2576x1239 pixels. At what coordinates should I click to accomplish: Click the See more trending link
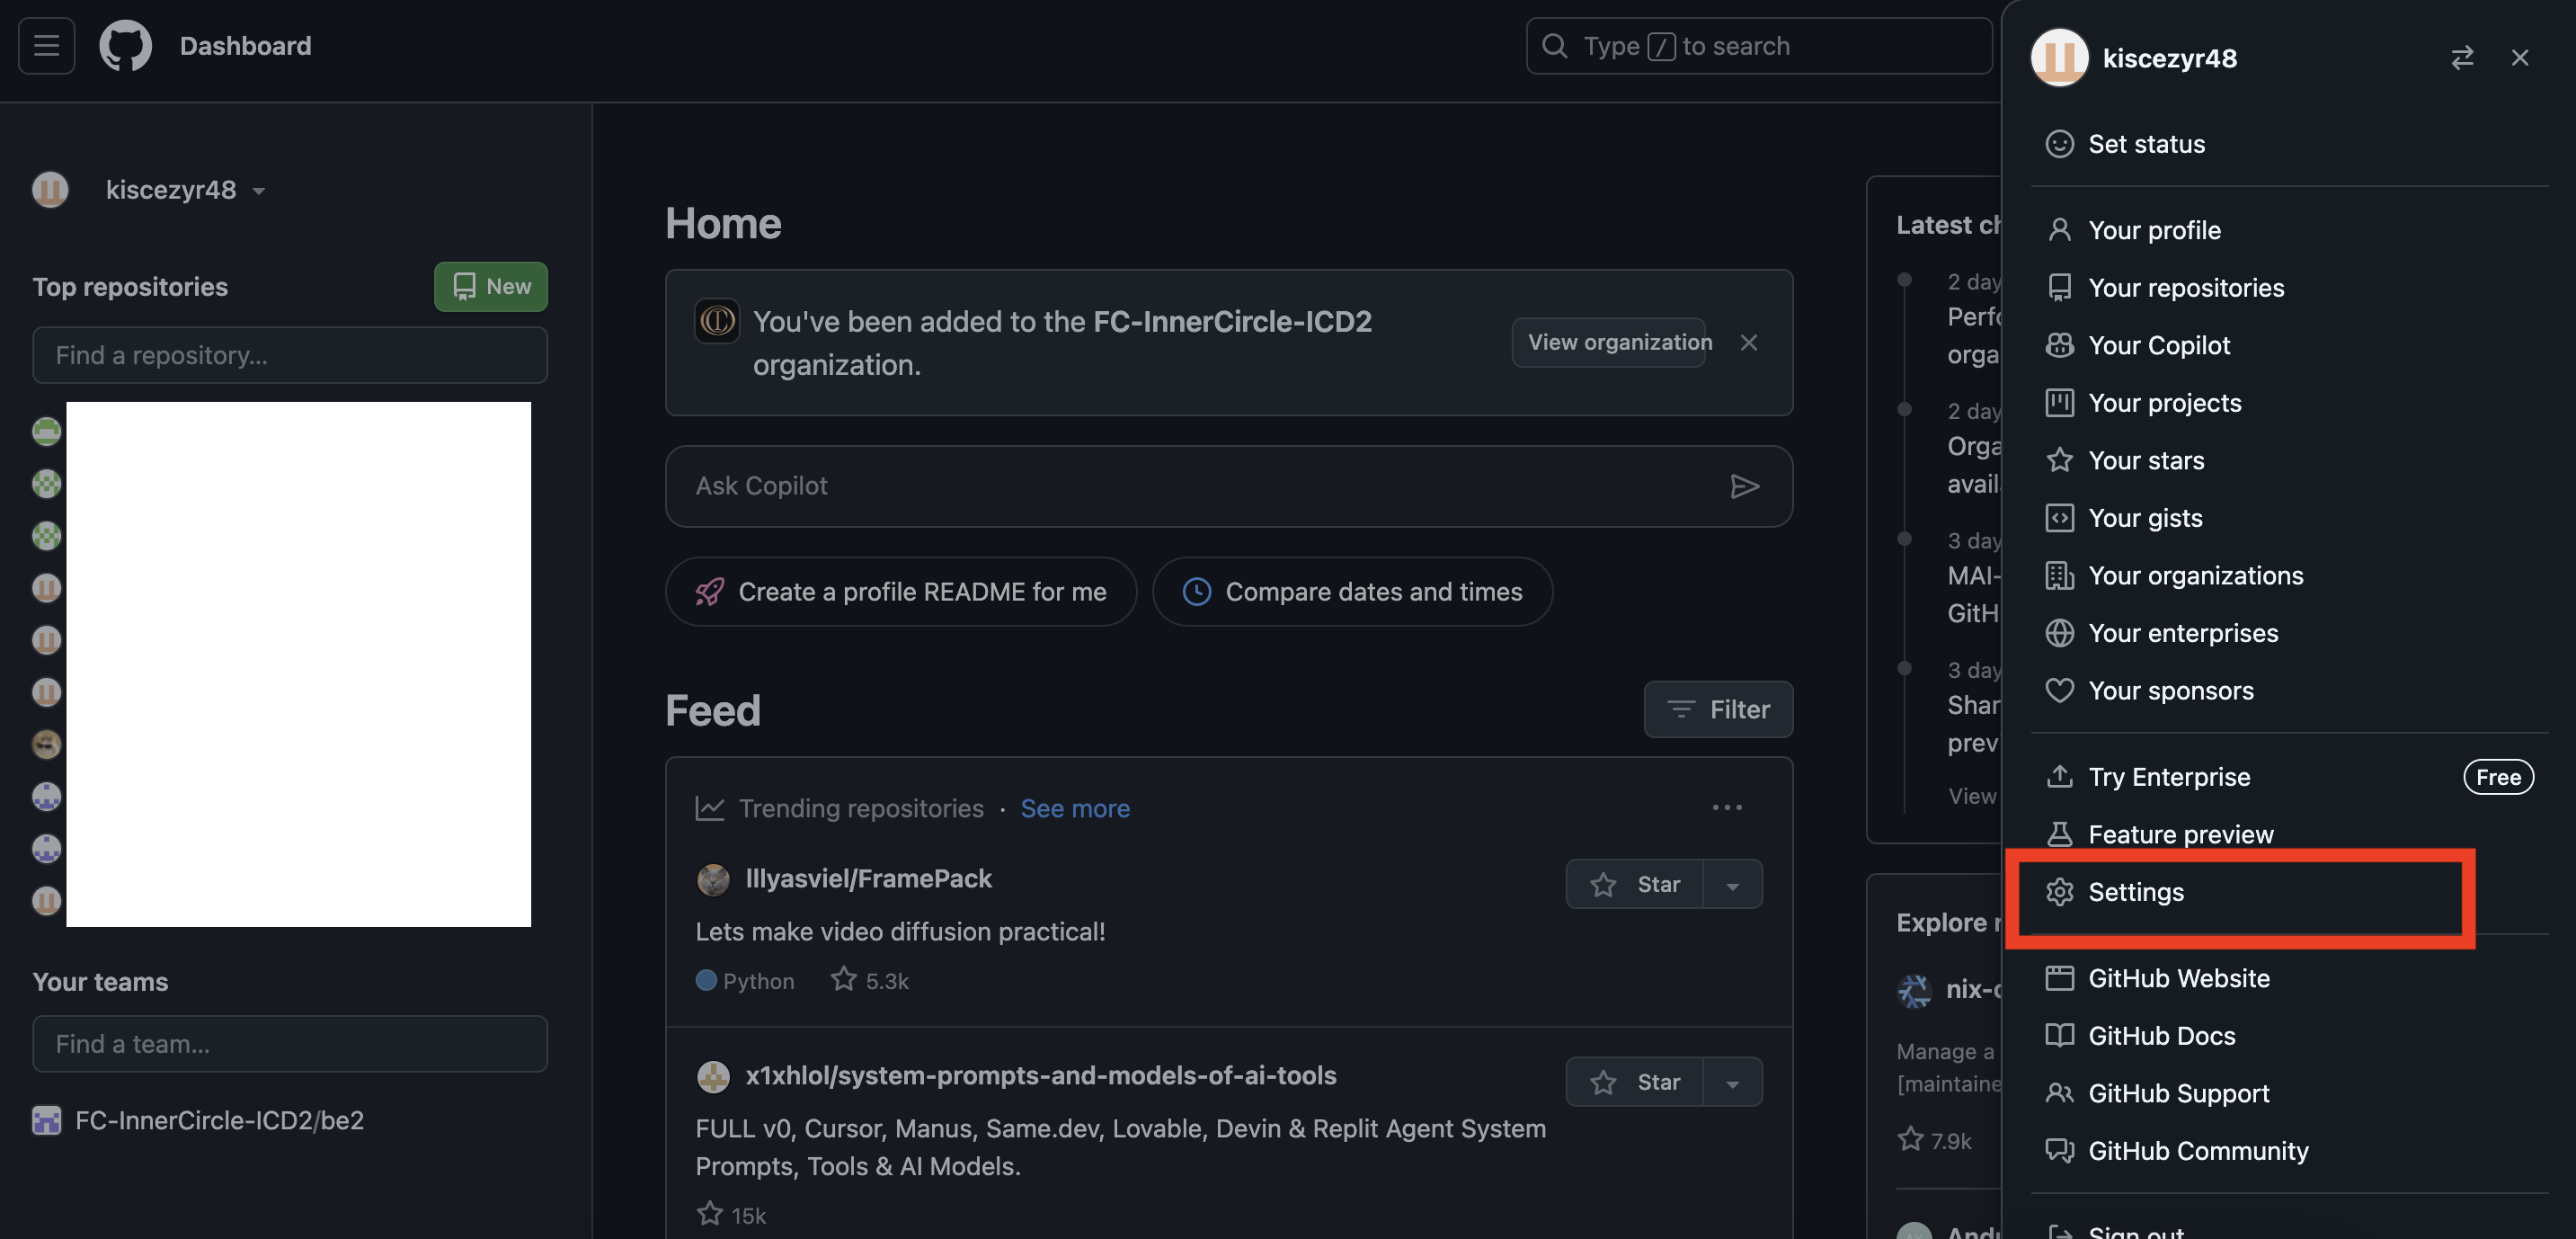tap(1074, 808)
